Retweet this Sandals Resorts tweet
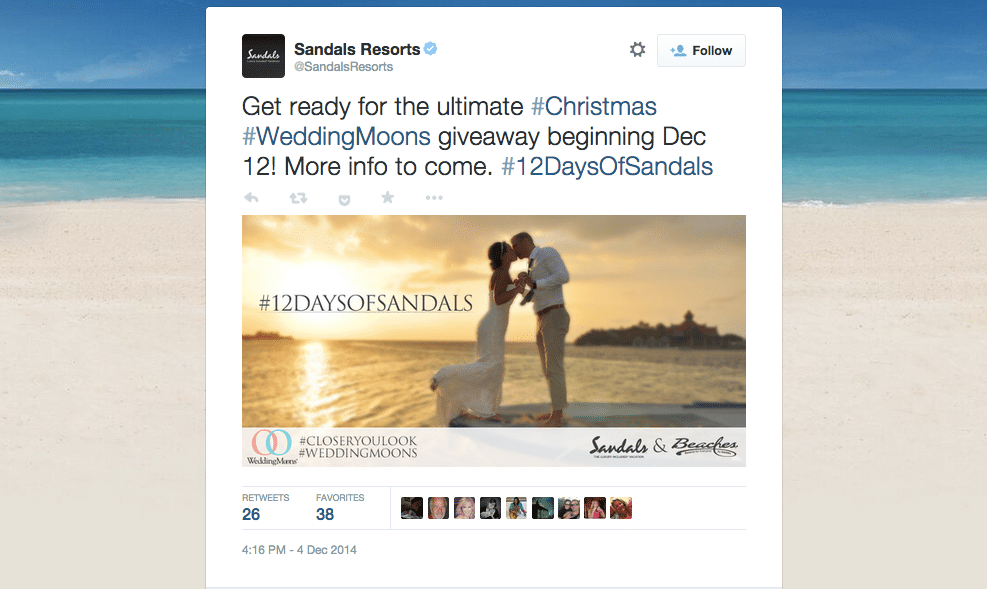This screenshot has height=589, width=987. coord(298,198)
